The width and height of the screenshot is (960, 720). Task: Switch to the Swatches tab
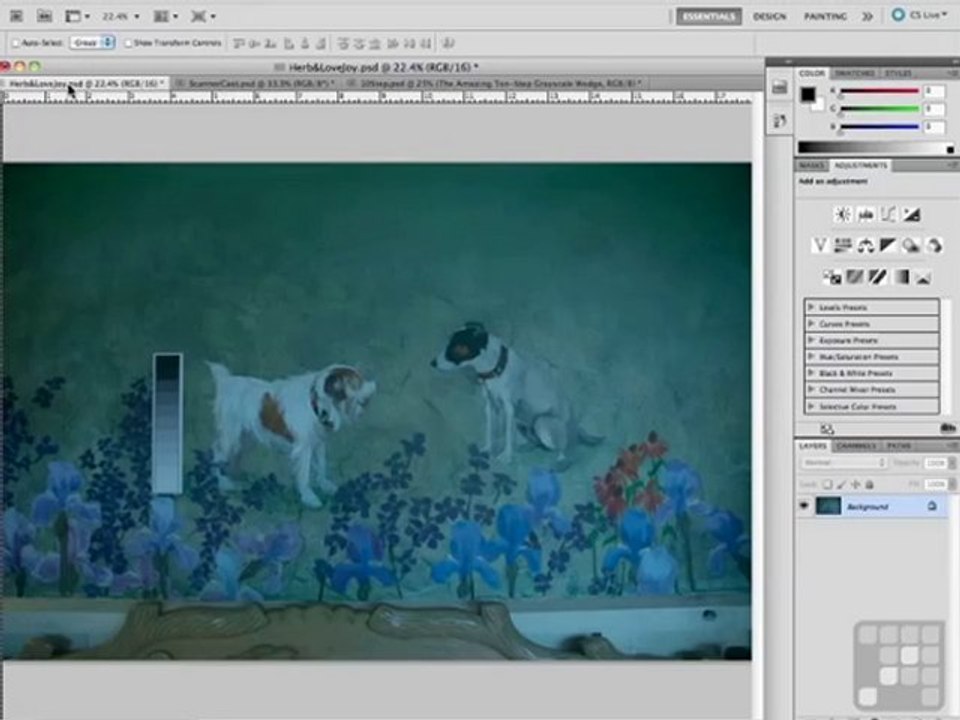(855, 73)
